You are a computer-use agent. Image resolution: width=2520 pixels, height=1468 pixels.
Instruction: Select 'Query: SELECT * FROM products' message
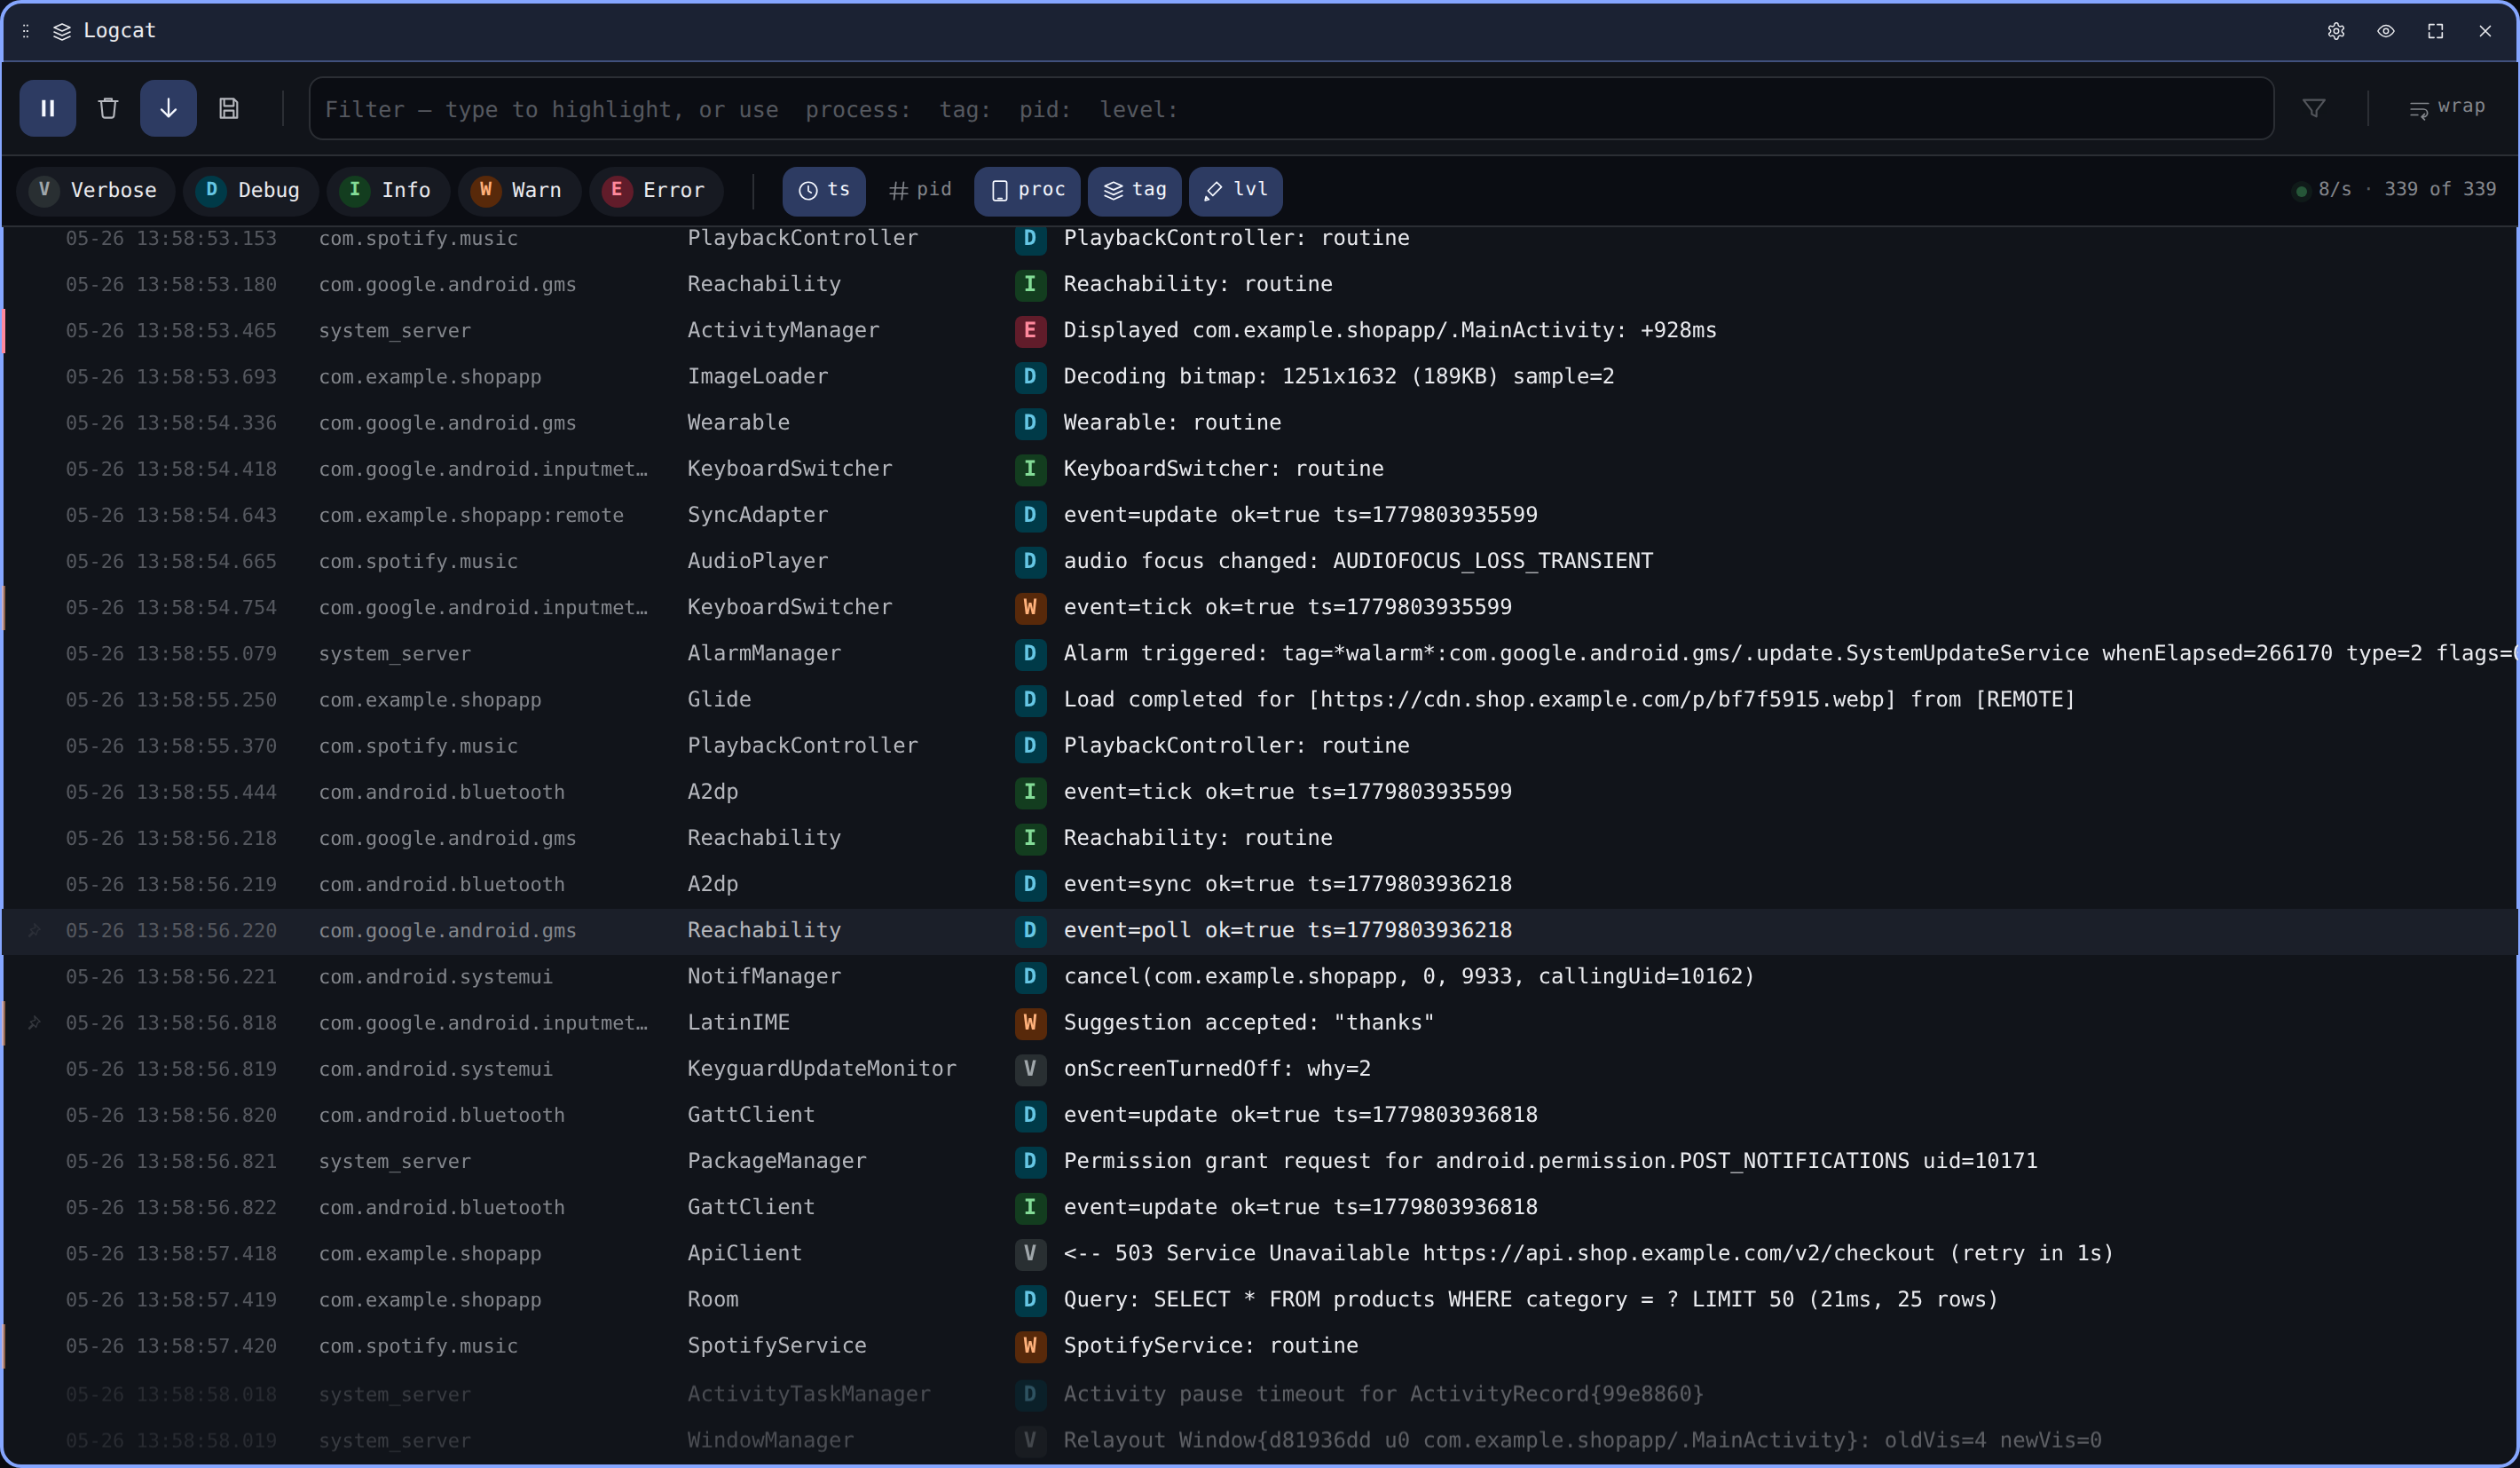pyautogui.click(x=1531, y=1299)
